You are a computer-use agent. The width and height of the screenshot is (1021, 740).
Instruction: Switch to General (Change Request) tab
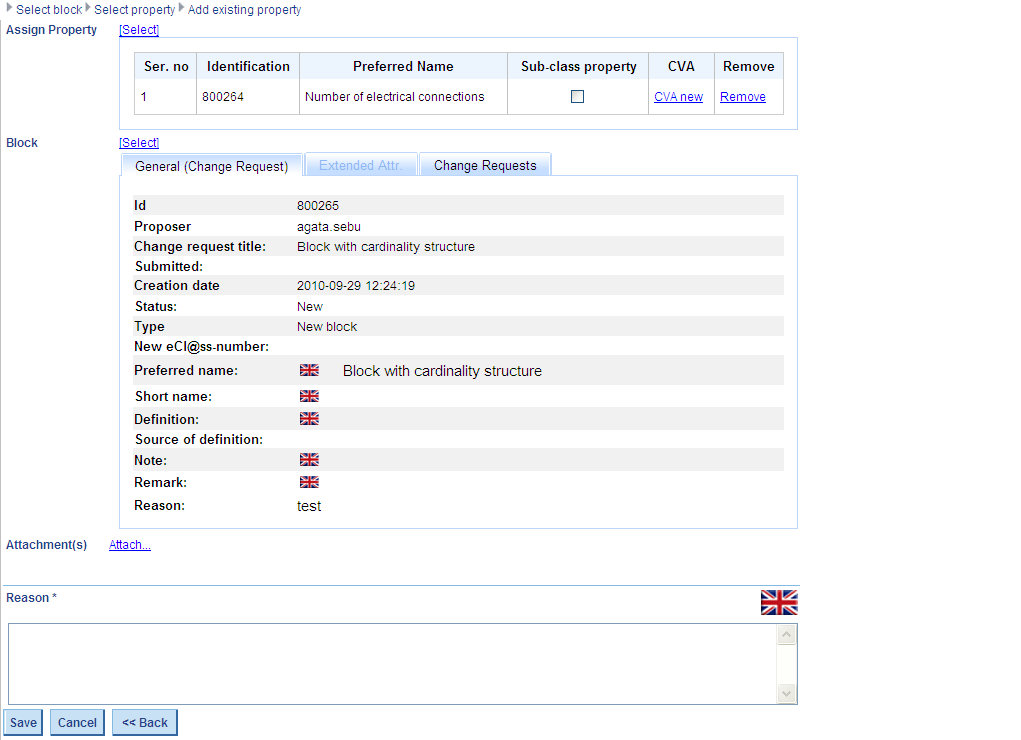click(x=211, y=166)
